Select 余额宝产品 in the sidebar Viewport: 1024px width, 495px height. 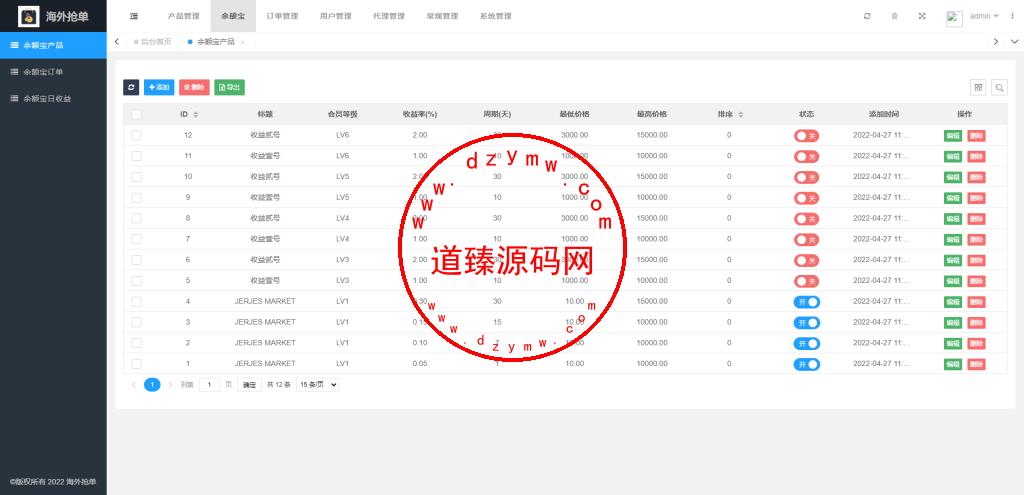pos(53,45)
